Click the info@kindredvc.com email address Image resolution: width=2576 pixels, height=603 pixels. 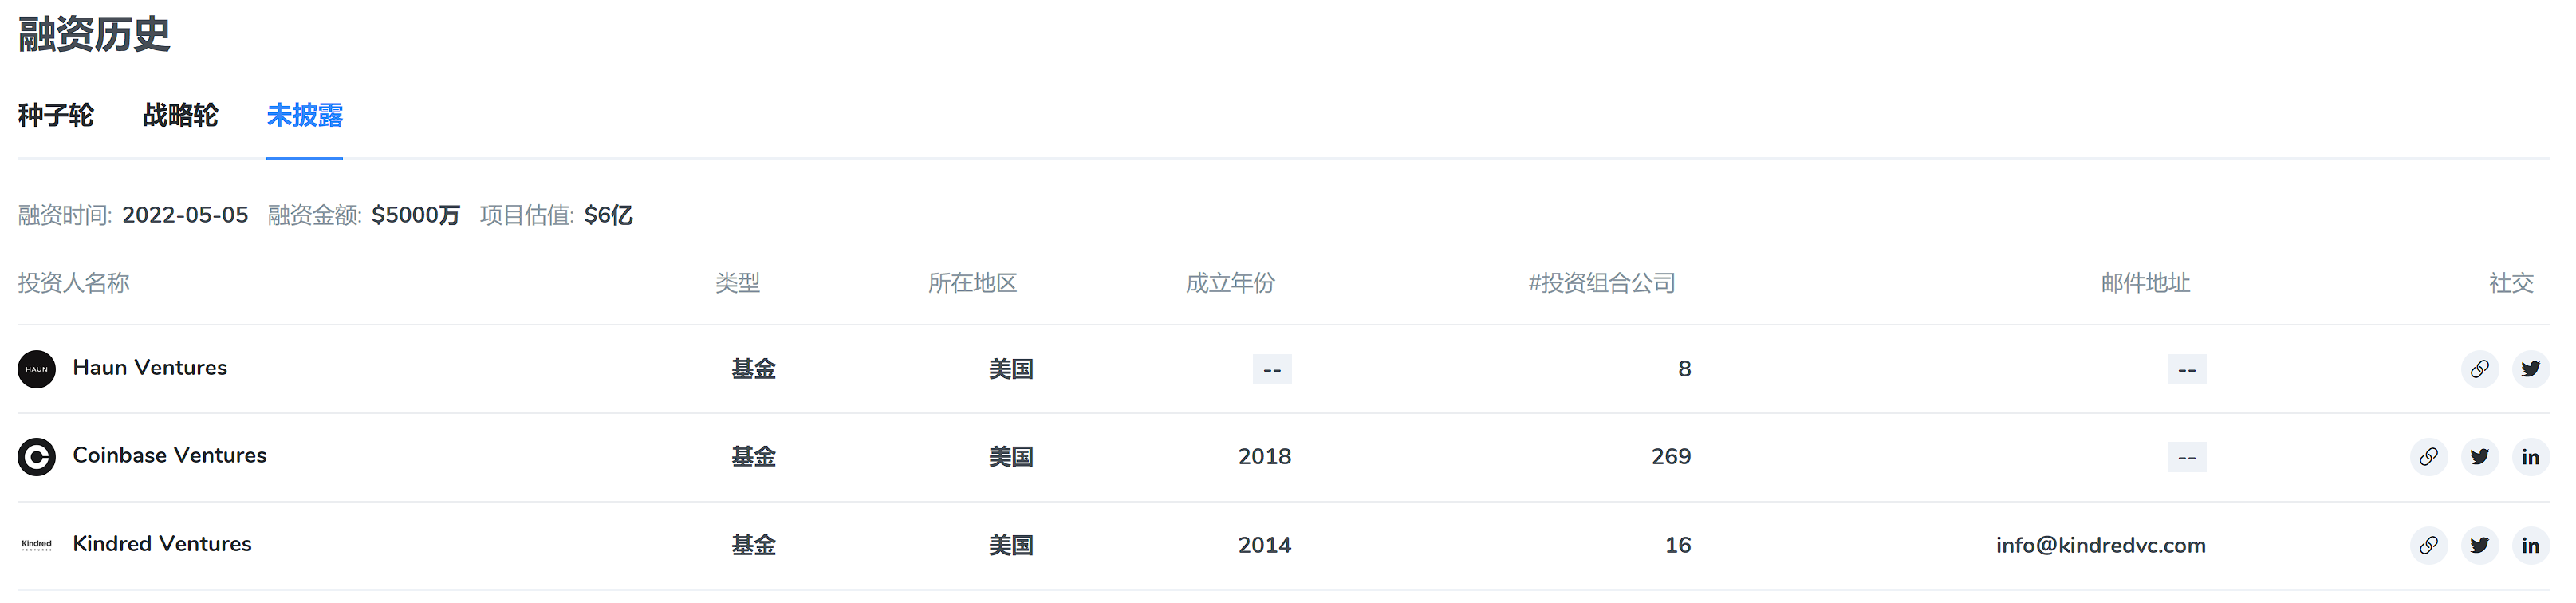click(x=2100, y=545)
